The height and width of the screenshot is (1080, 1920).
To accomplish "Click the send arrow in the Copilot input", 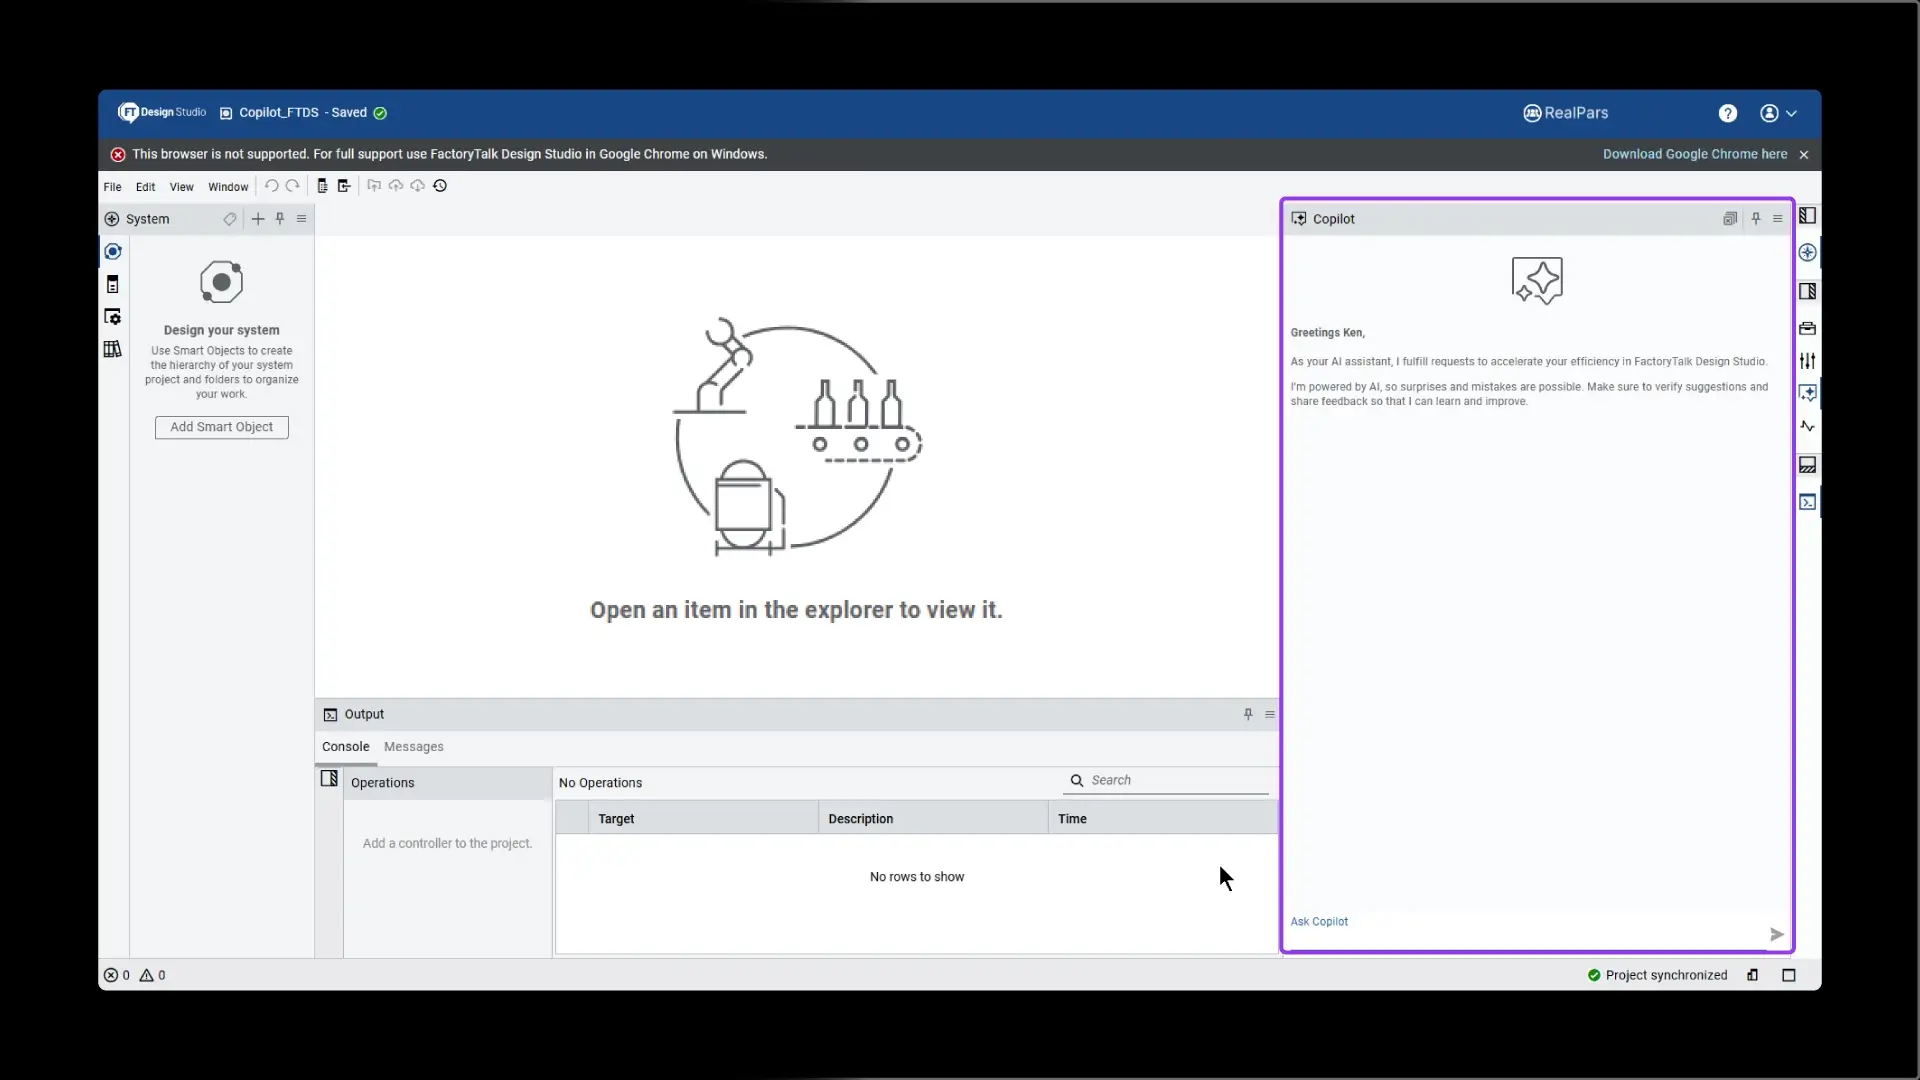I will click(1776, 934).
